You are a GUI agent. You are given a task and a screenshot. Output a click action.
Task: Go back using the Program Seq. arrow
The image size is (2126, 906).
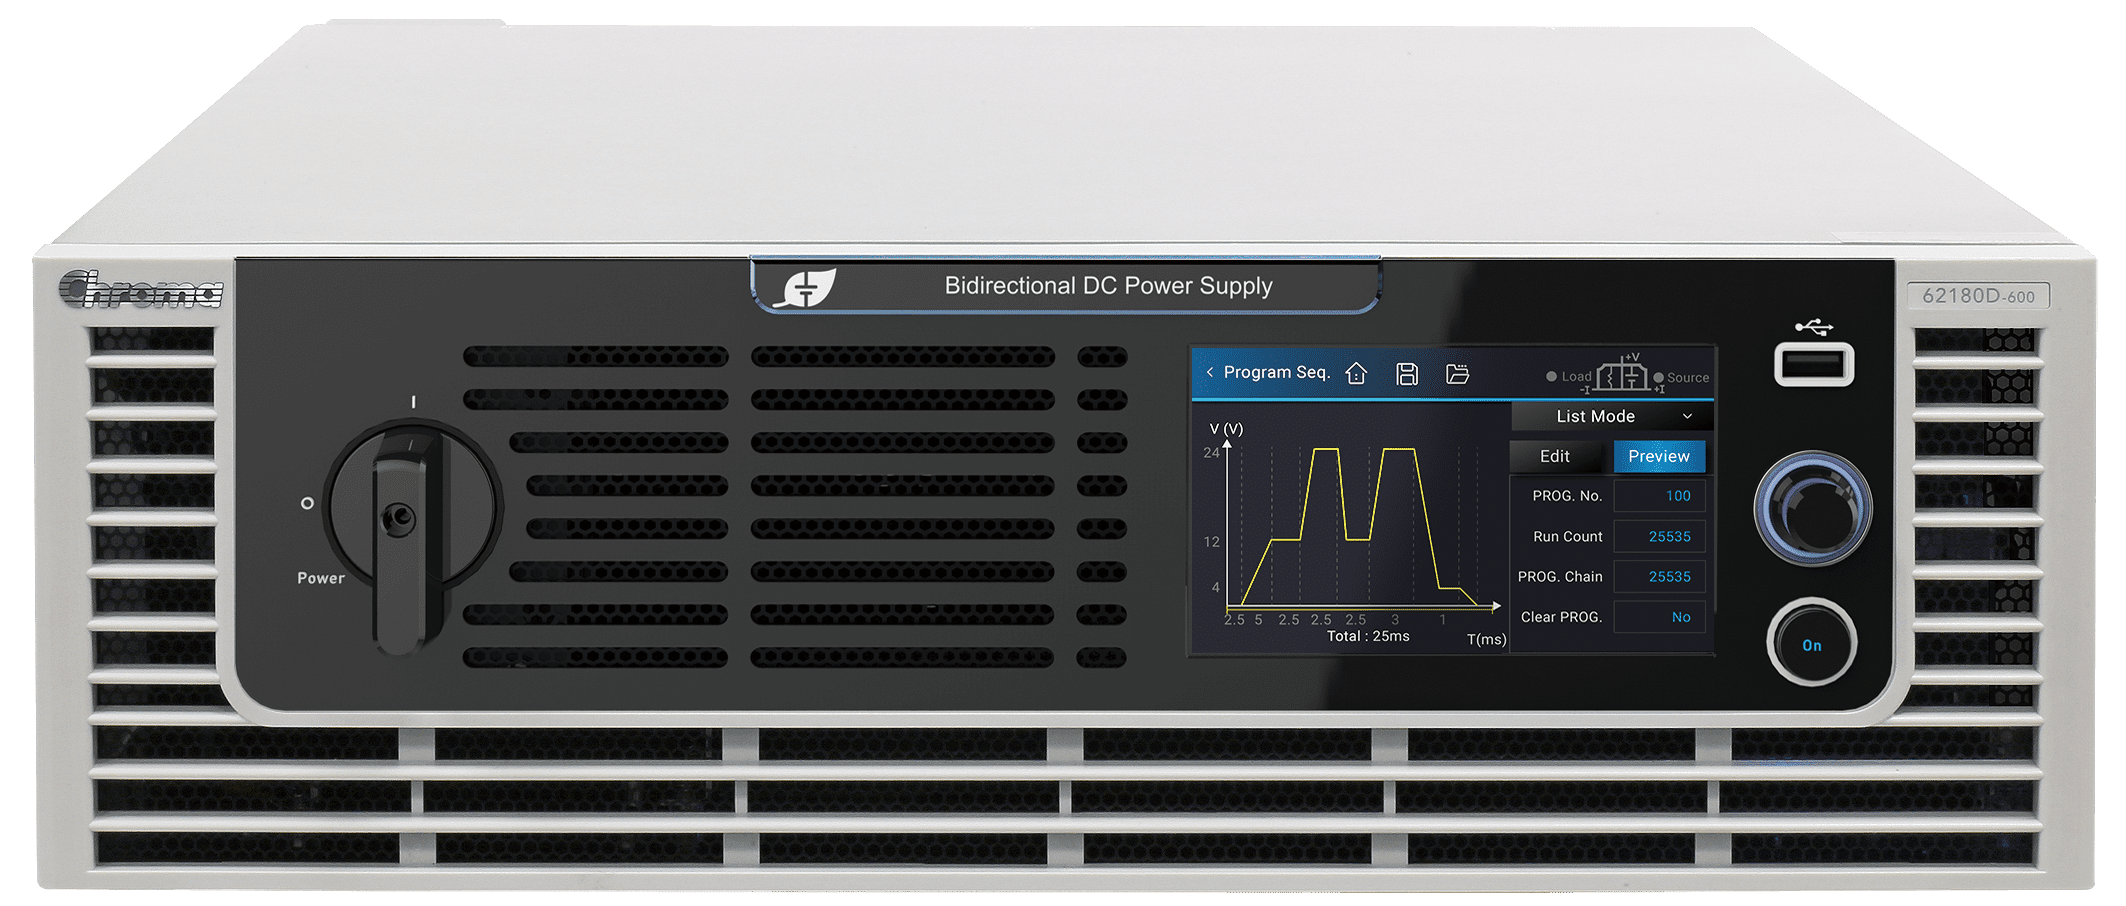[1210, 372]
